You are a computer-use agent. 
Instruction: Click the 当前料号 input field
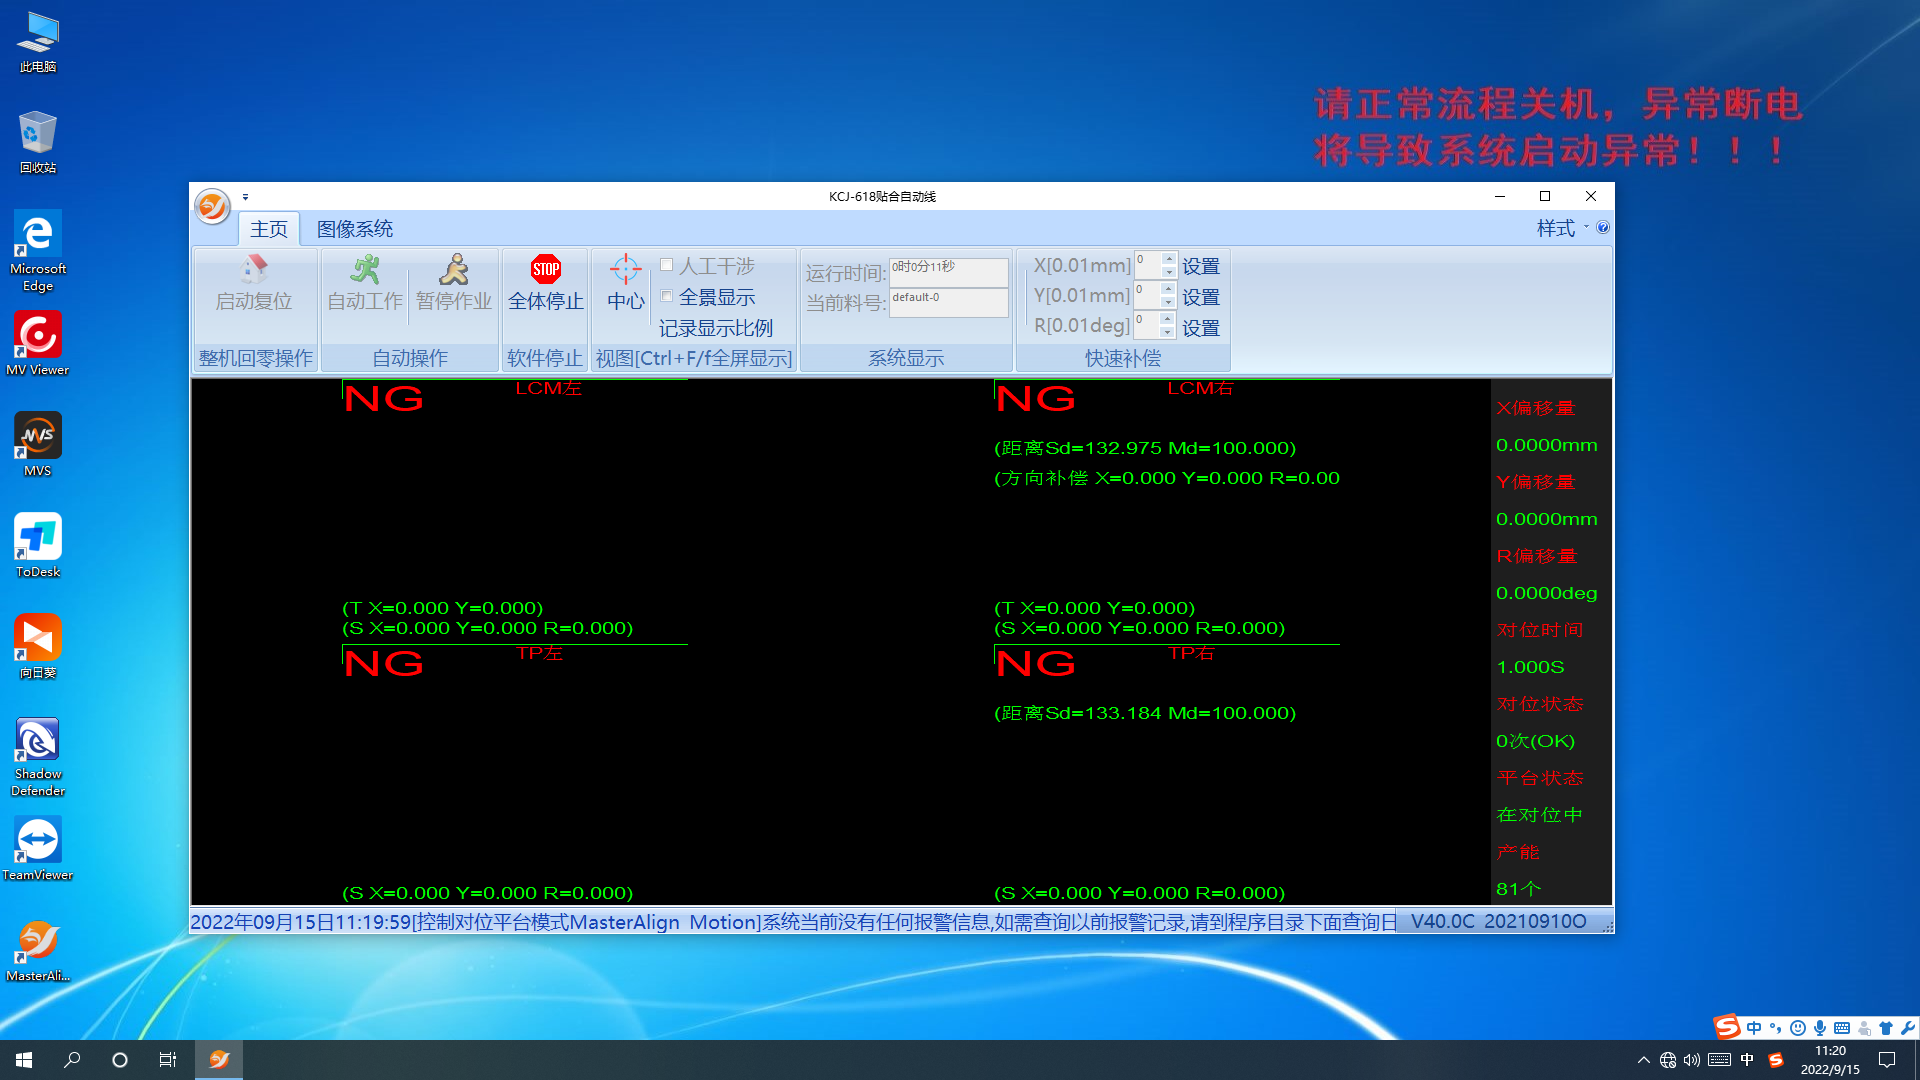coord(948,302)
